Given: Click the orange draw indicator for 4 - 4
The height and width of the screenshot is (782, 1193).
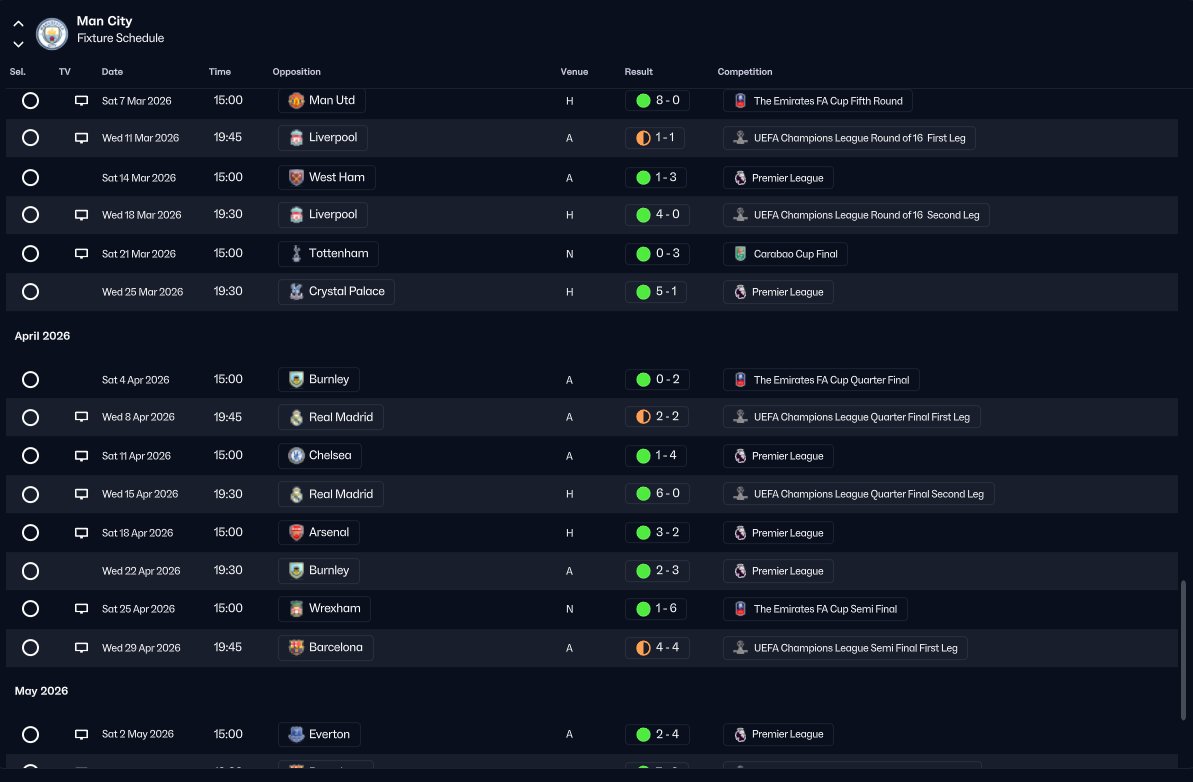Looking at the screenshot, I should click(643, 647).
